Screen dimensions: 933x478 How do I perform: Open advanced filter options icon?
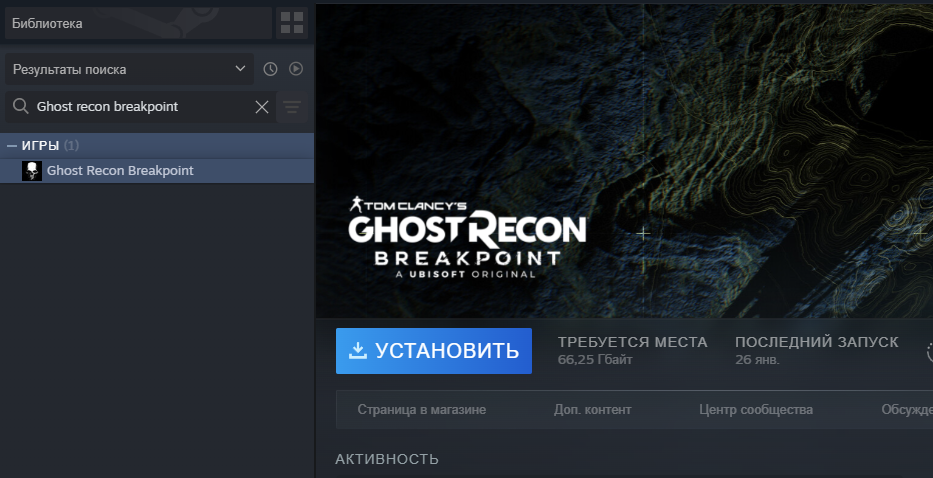[292, 107]
